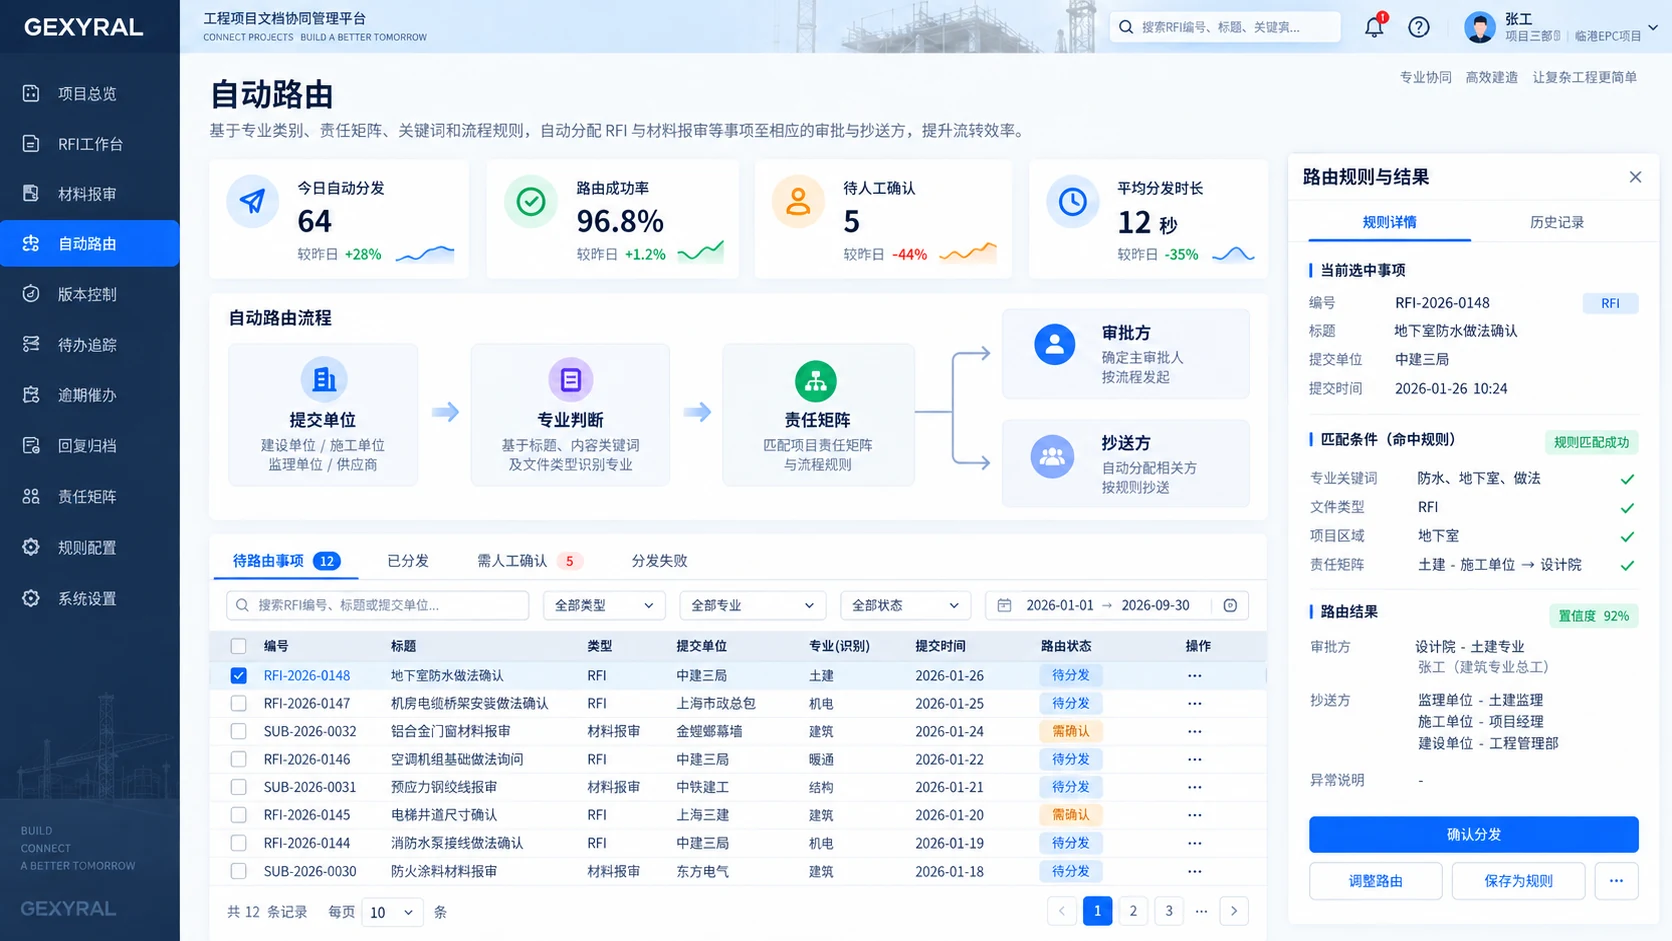The width and height of the screenshot is (1672, 941).
Task: Expand the user profile dropdown for 张工
Action: click(x=1653, y=27)
